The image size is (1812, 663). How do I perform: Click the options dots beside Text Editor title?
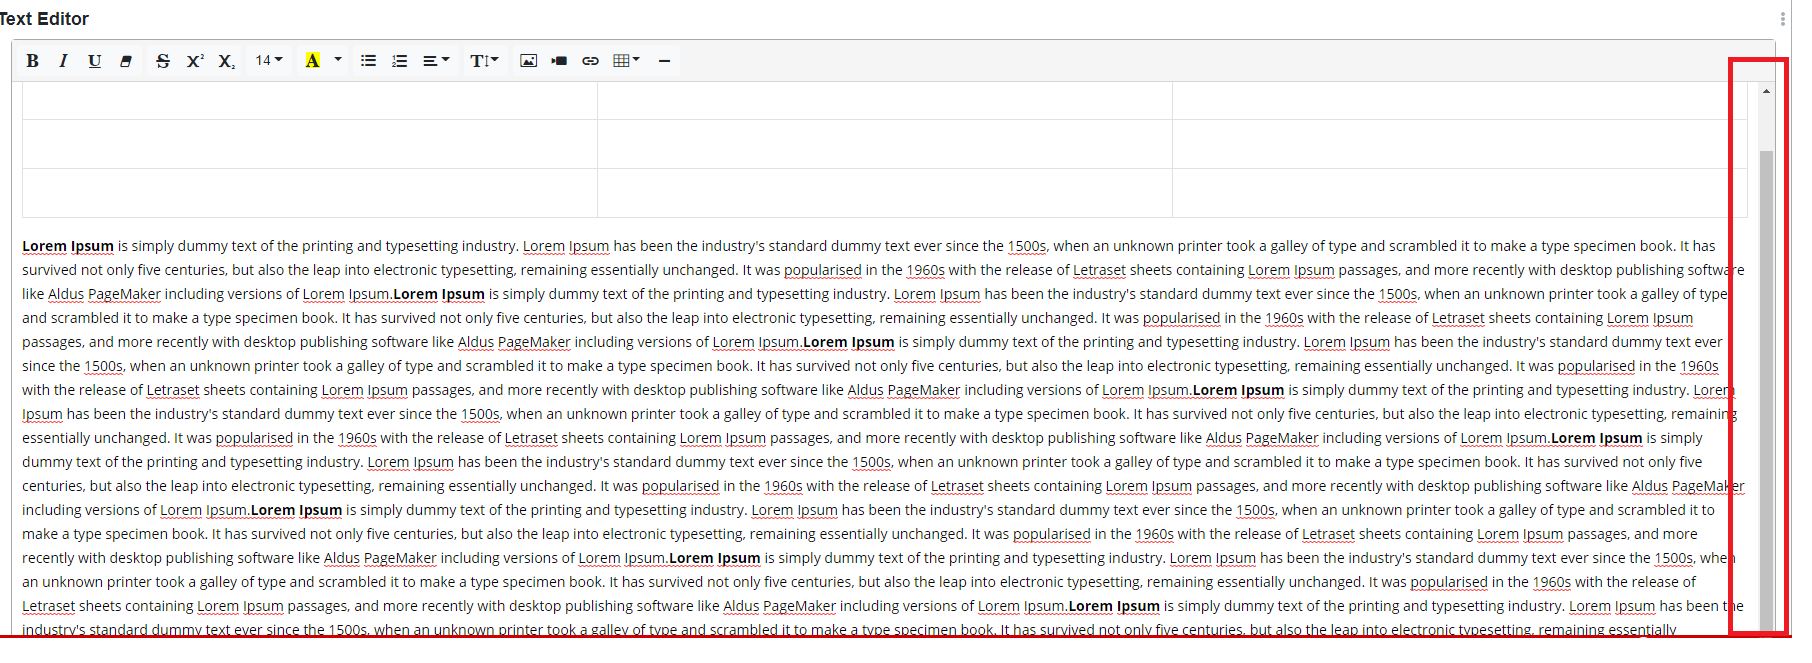coord(1783,18)
